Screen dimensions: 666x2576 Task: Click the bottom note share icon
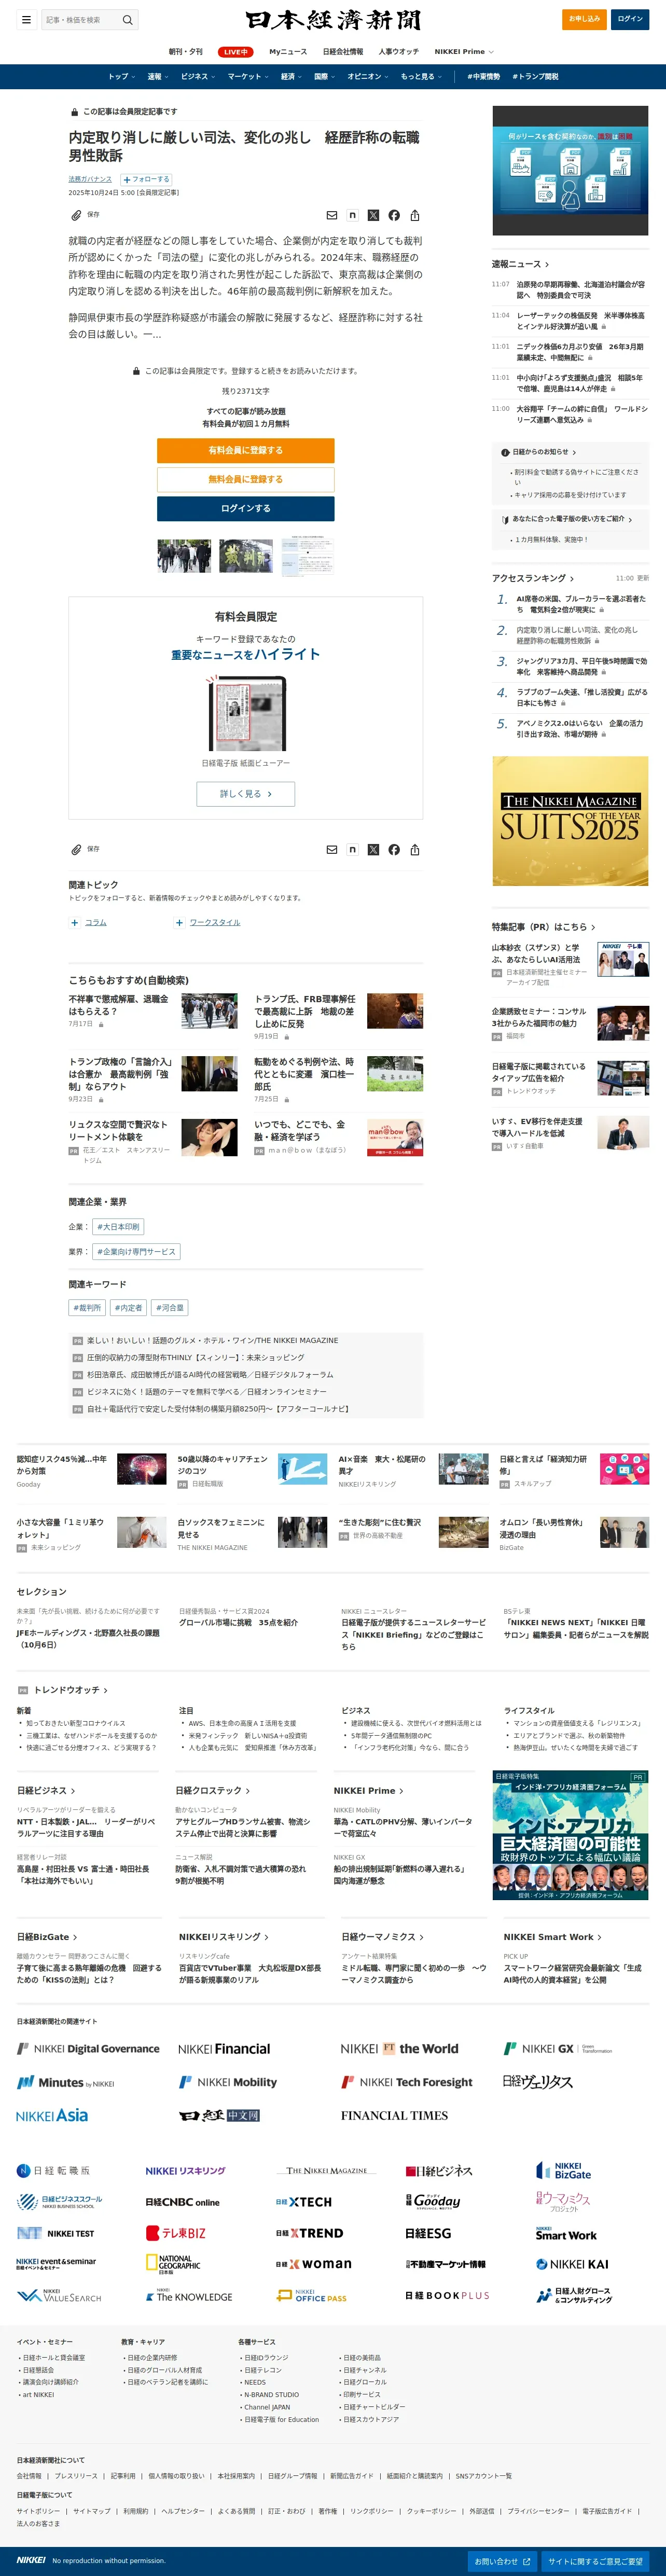(352, 849)
